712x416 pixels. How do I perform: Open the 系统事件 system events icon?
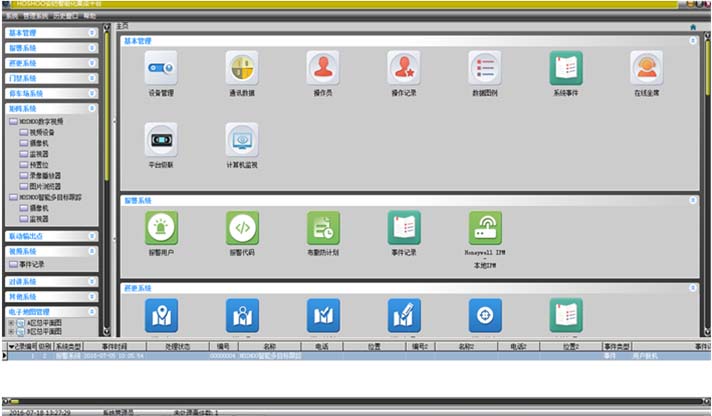point(565,68)
